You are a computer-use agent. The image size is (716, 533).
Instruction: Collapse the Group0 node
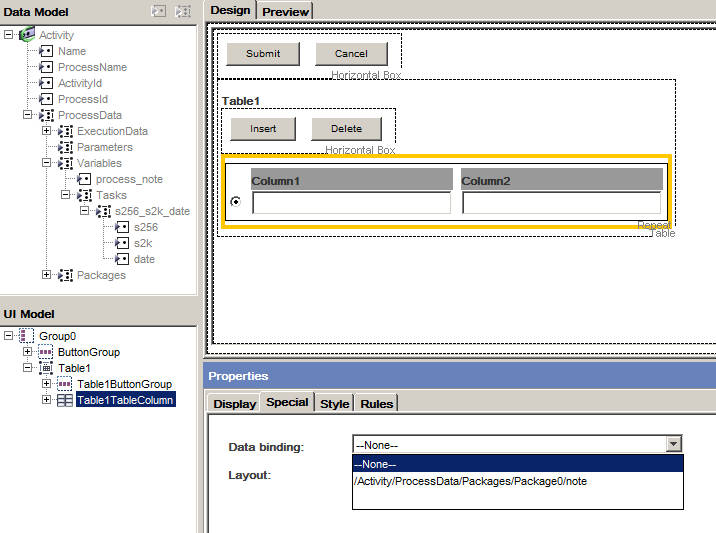pos(8,336)
